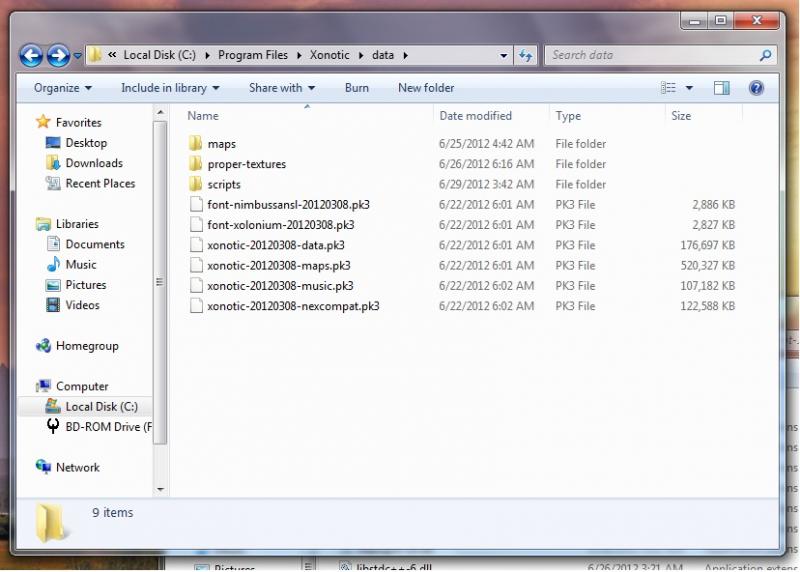
Task: Click the Burn toolbar button
Action: point(356,88)
